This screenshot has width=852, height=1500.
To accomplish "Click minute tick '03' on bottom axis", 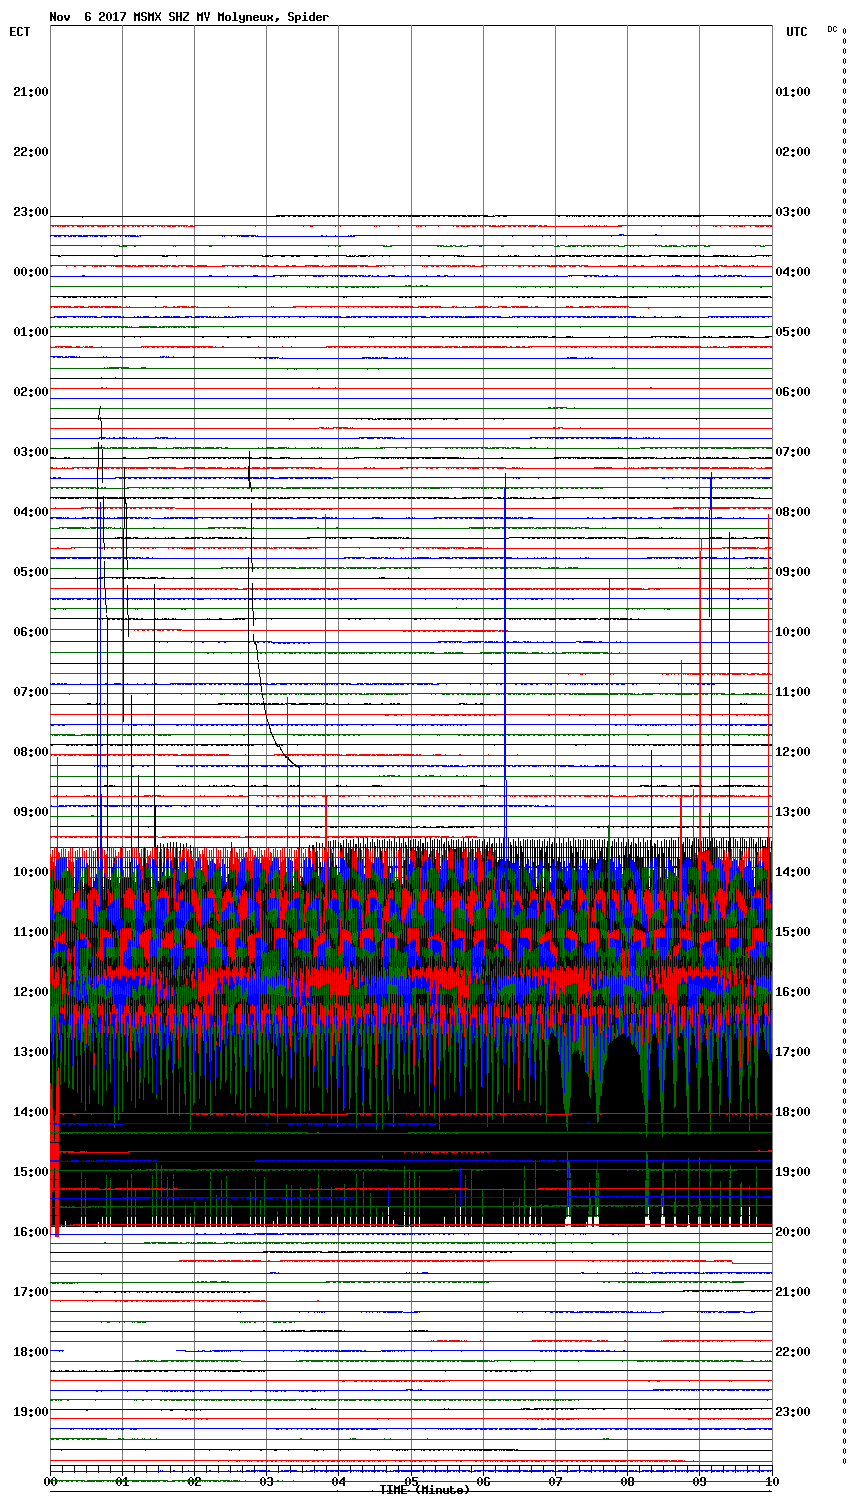I will (x=267, y=1482).
